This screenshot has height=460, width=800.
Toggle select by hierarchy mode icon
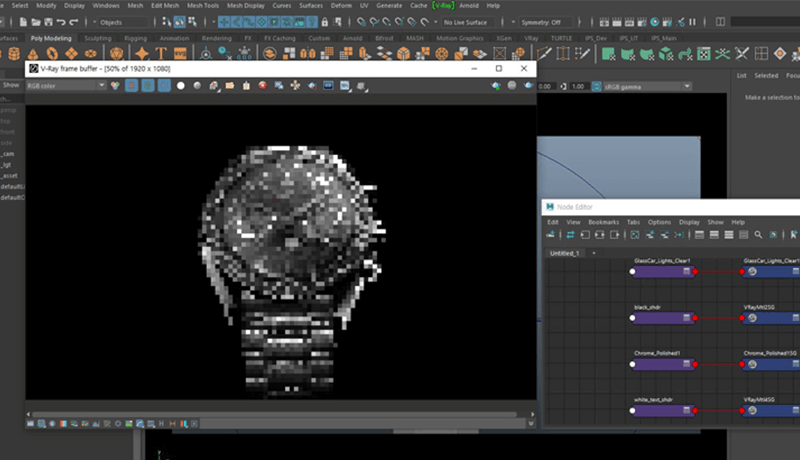[167, 22]
